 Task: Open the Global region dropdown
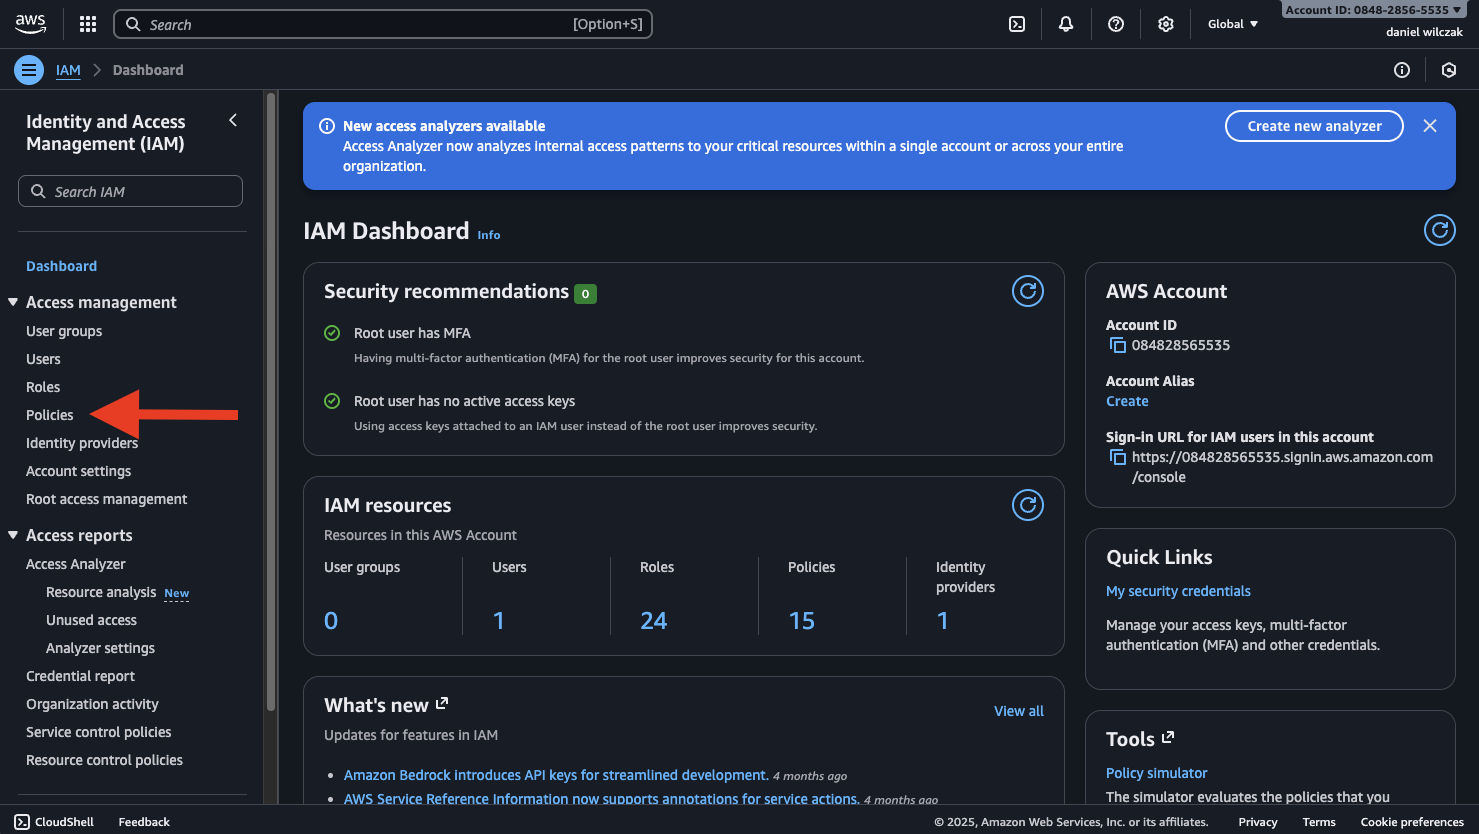[x=1232, y=24]
